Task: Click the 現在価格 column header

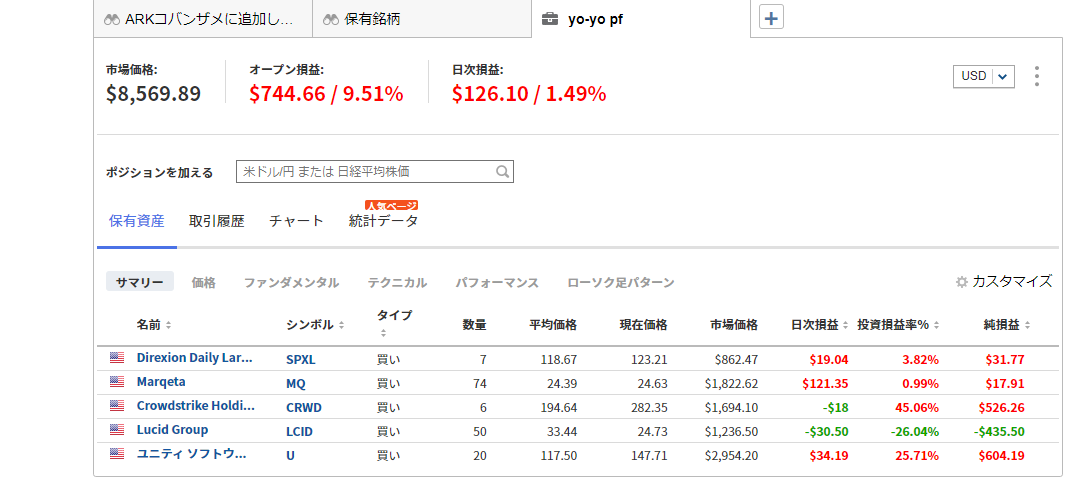Action: 643,325
